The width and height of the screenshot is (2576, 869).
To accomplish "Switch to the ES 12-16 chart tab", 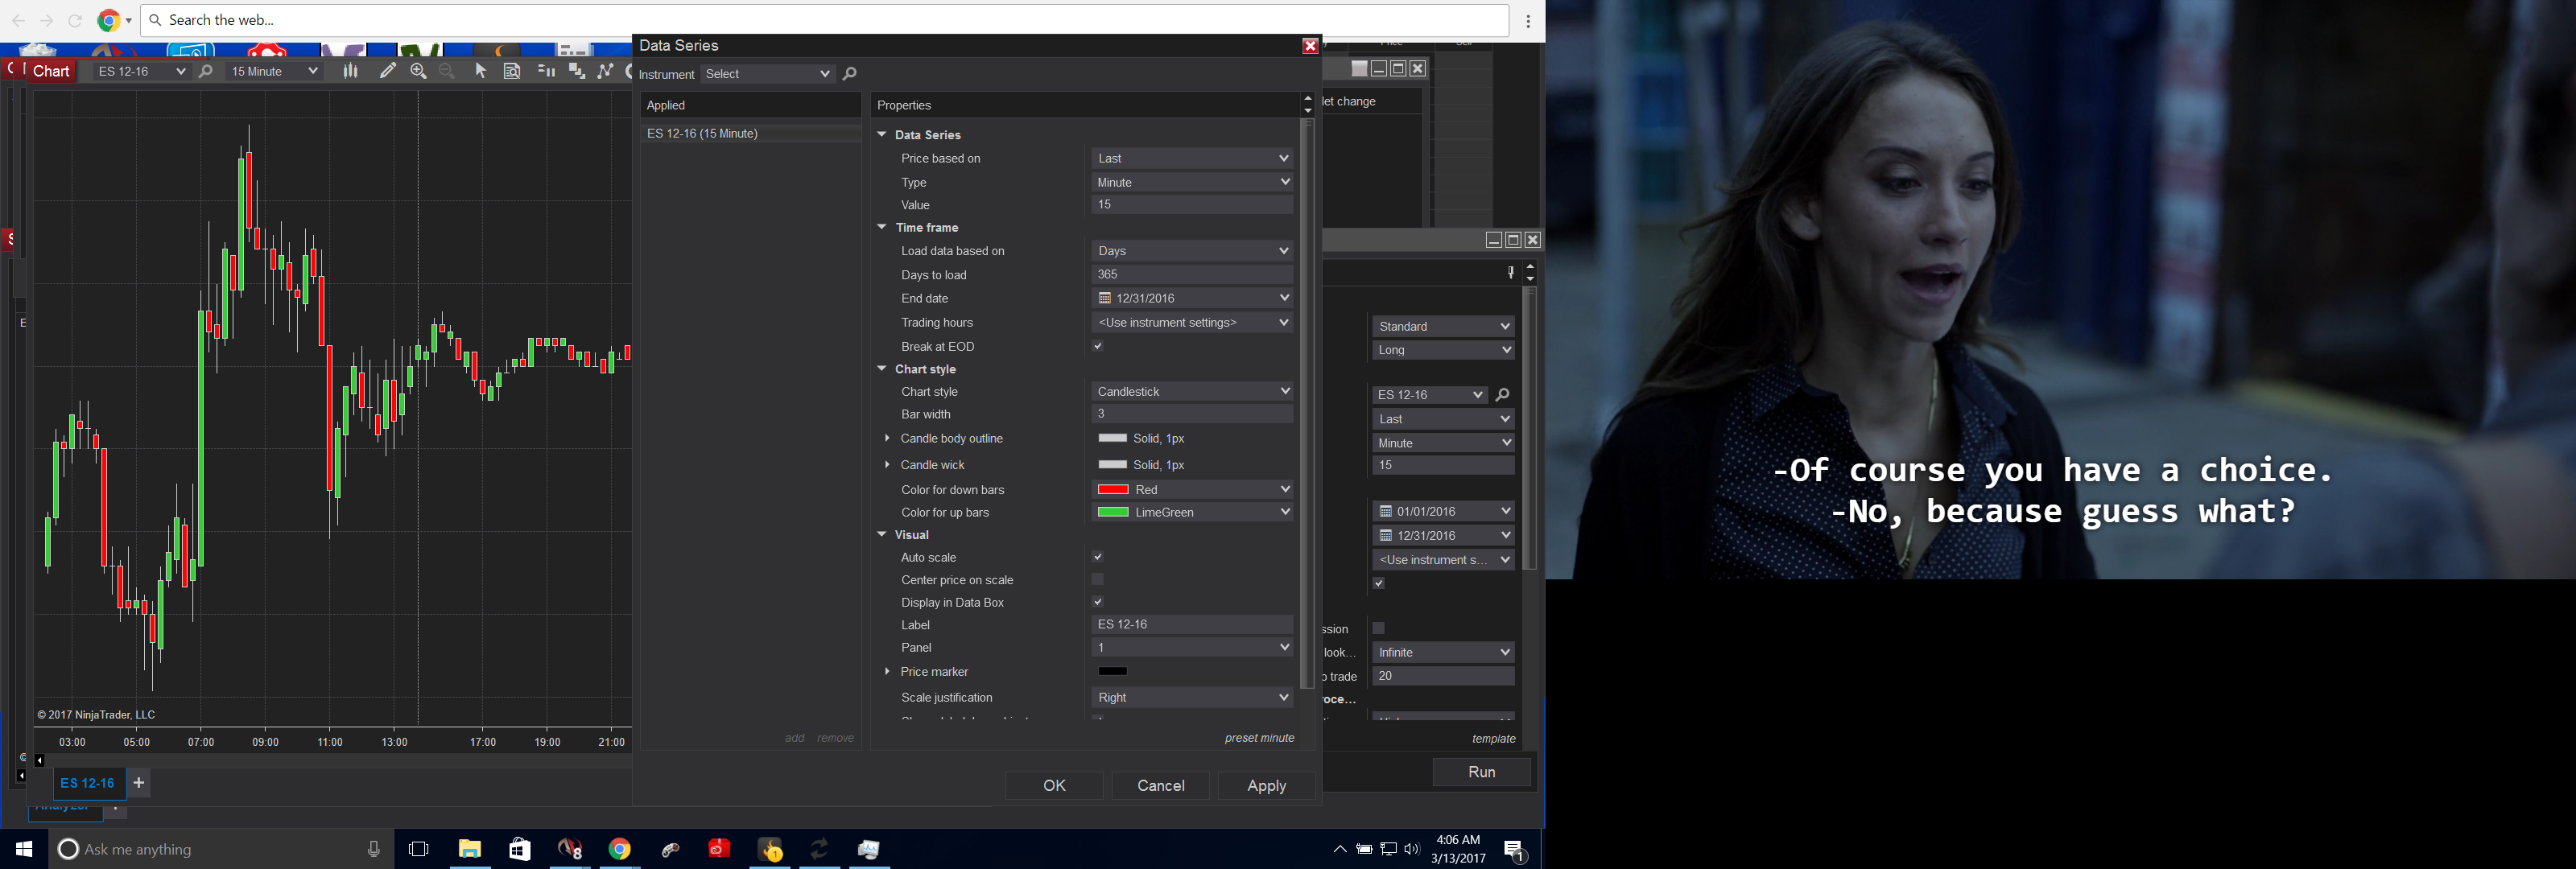I will coord(88,783).
